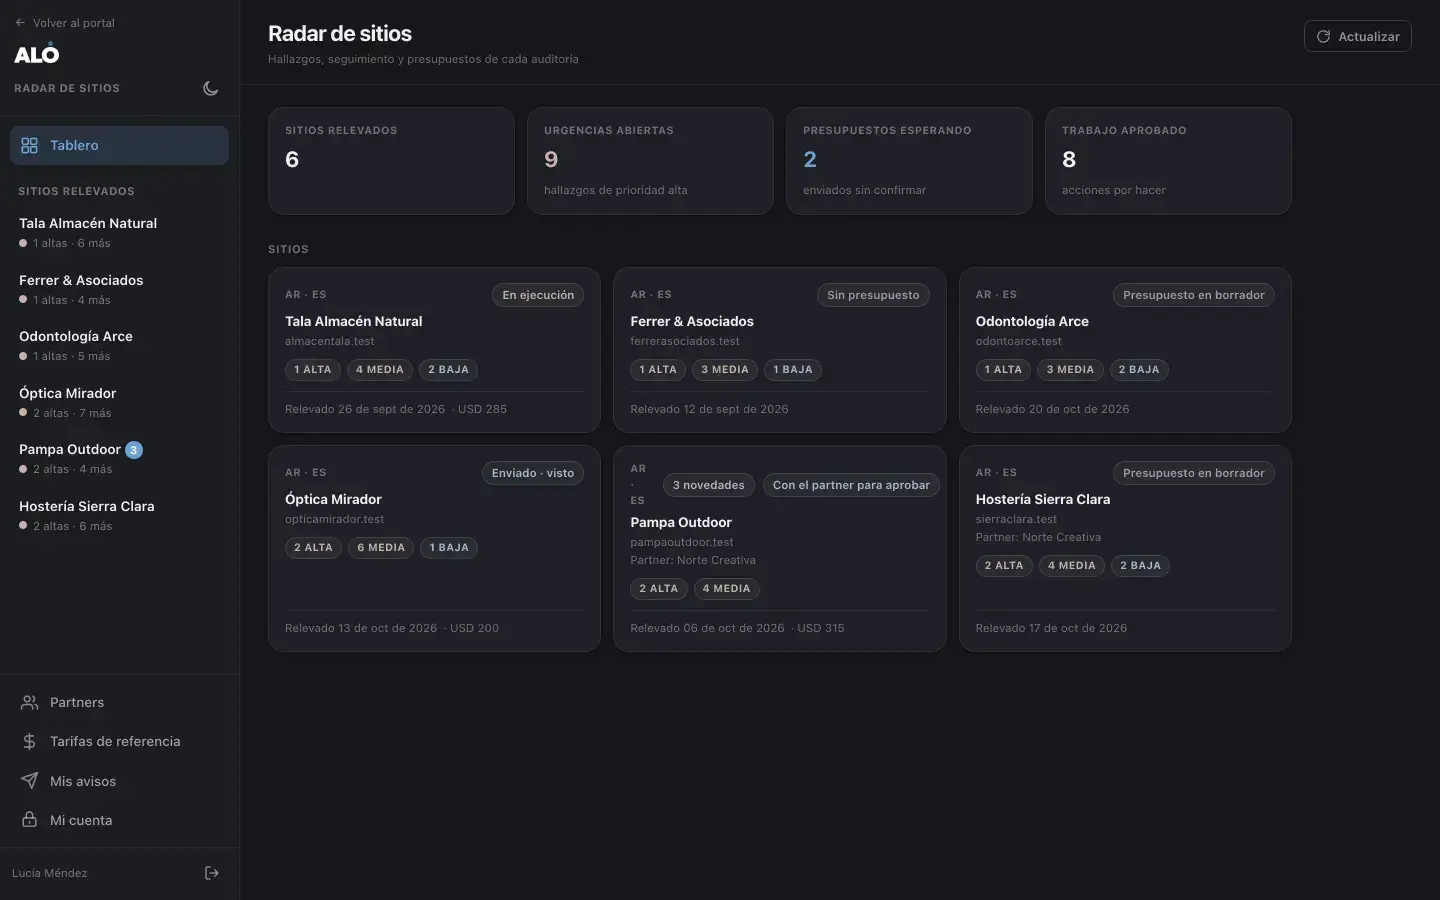Click Con el partner para aprobar badge
Image resolution: width=1440 pixels, height=900 pixels.
point(851,485)
